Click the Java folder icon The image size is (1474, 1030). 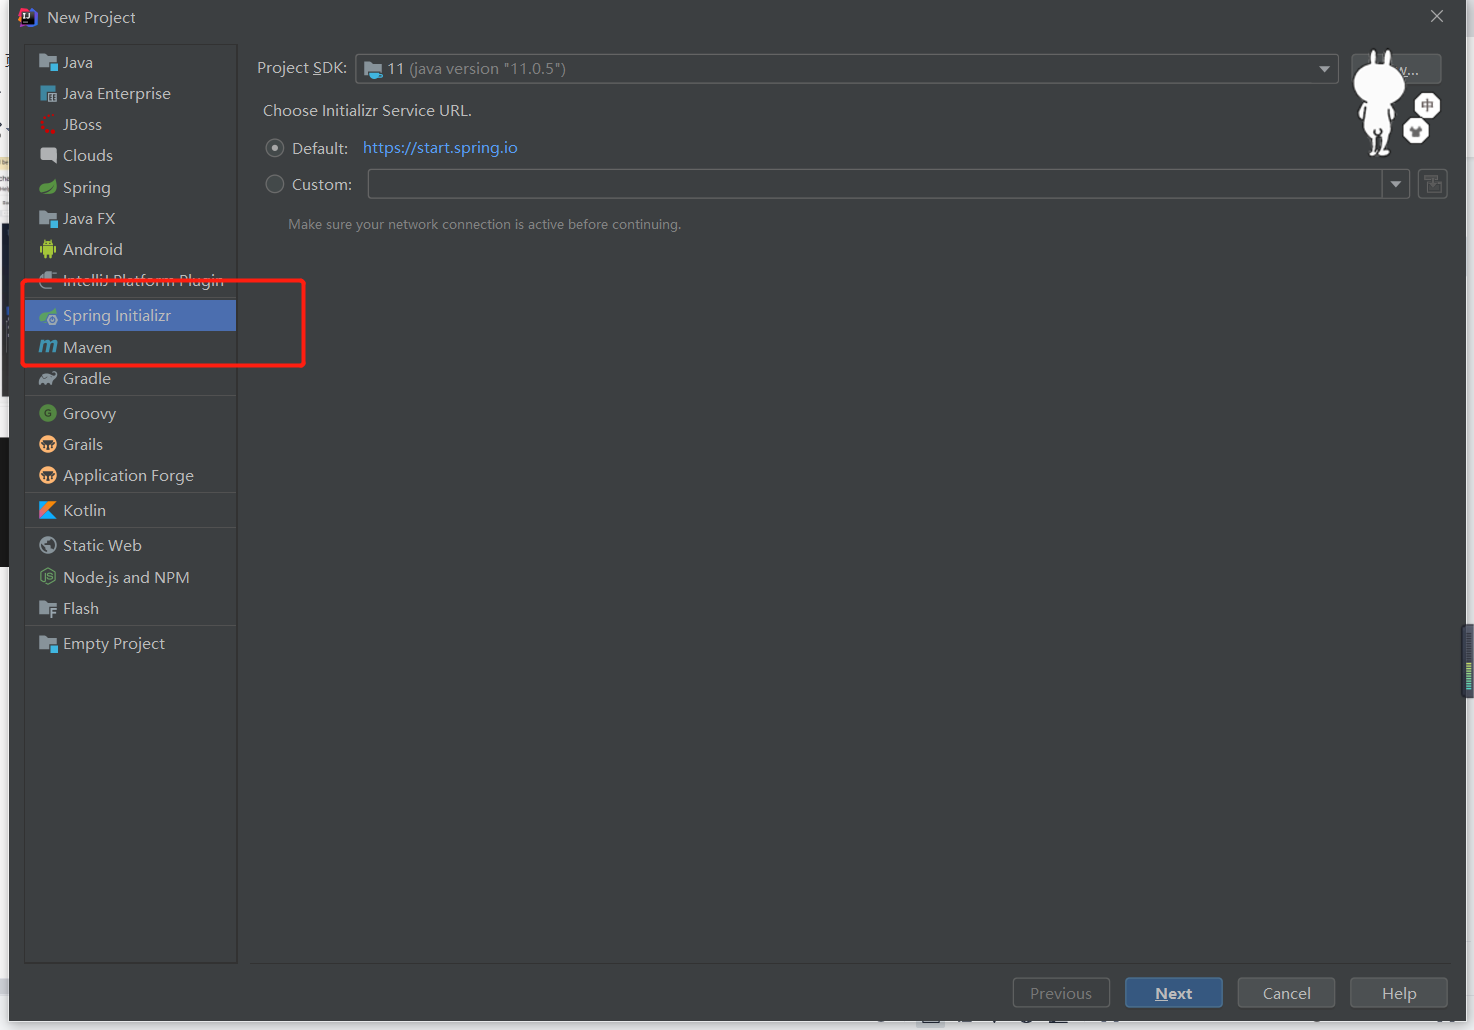[48, 62]
